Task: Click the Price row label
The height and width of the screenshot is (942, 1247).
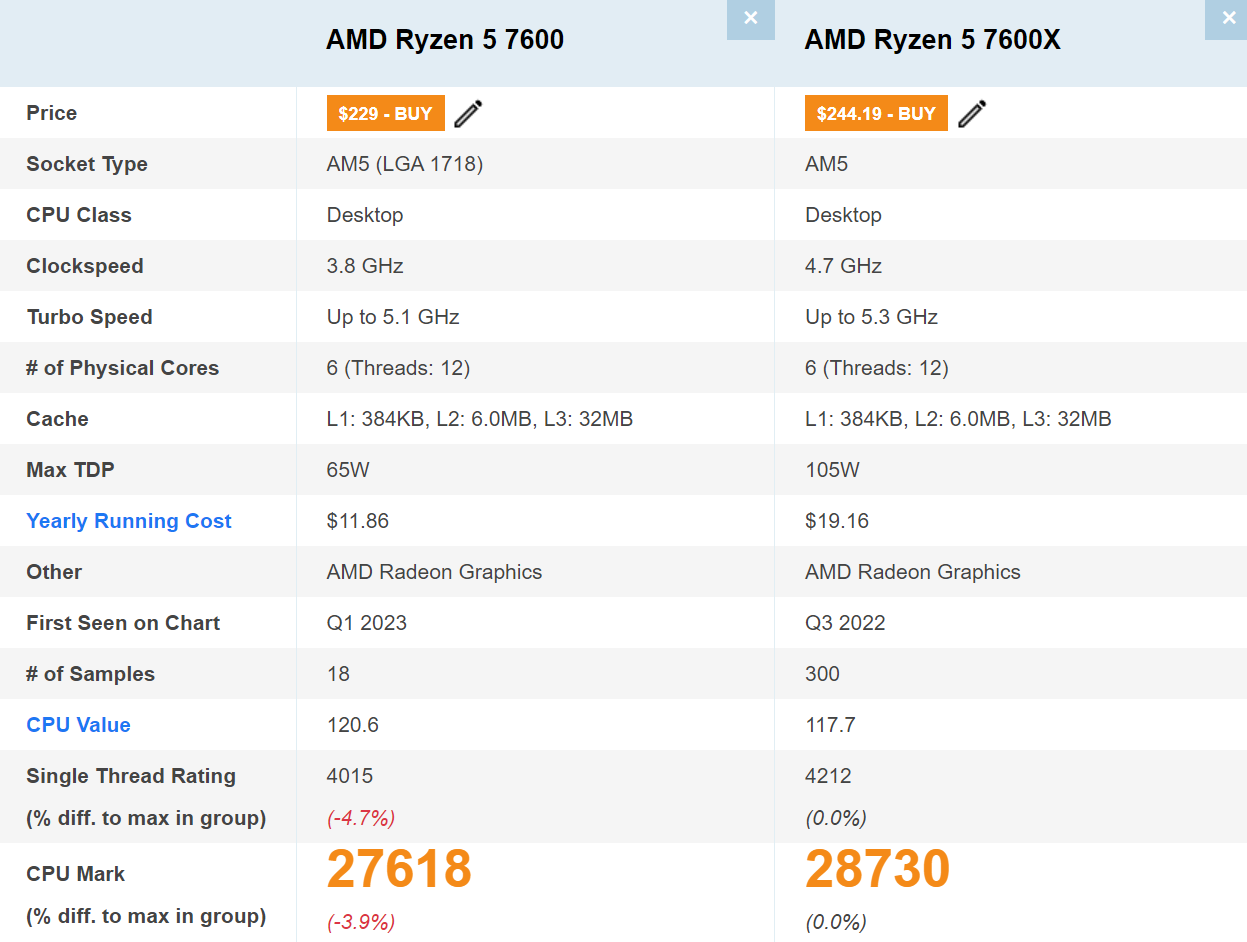Action: click(51, 113)
